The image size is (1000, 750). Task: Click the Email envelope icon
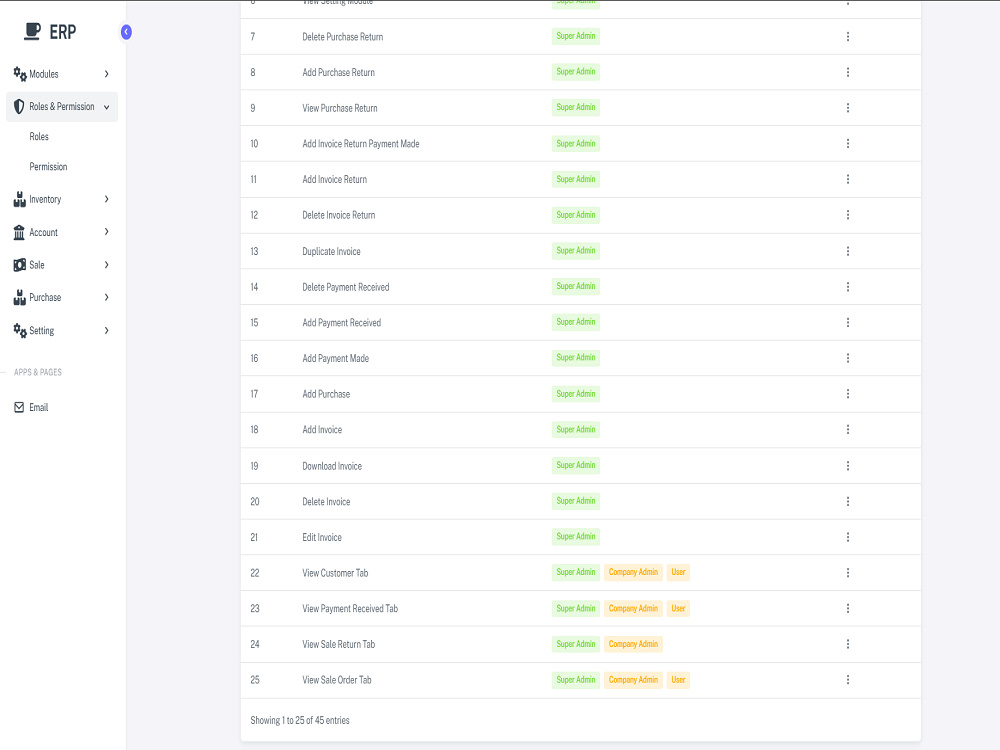(19, 408)
